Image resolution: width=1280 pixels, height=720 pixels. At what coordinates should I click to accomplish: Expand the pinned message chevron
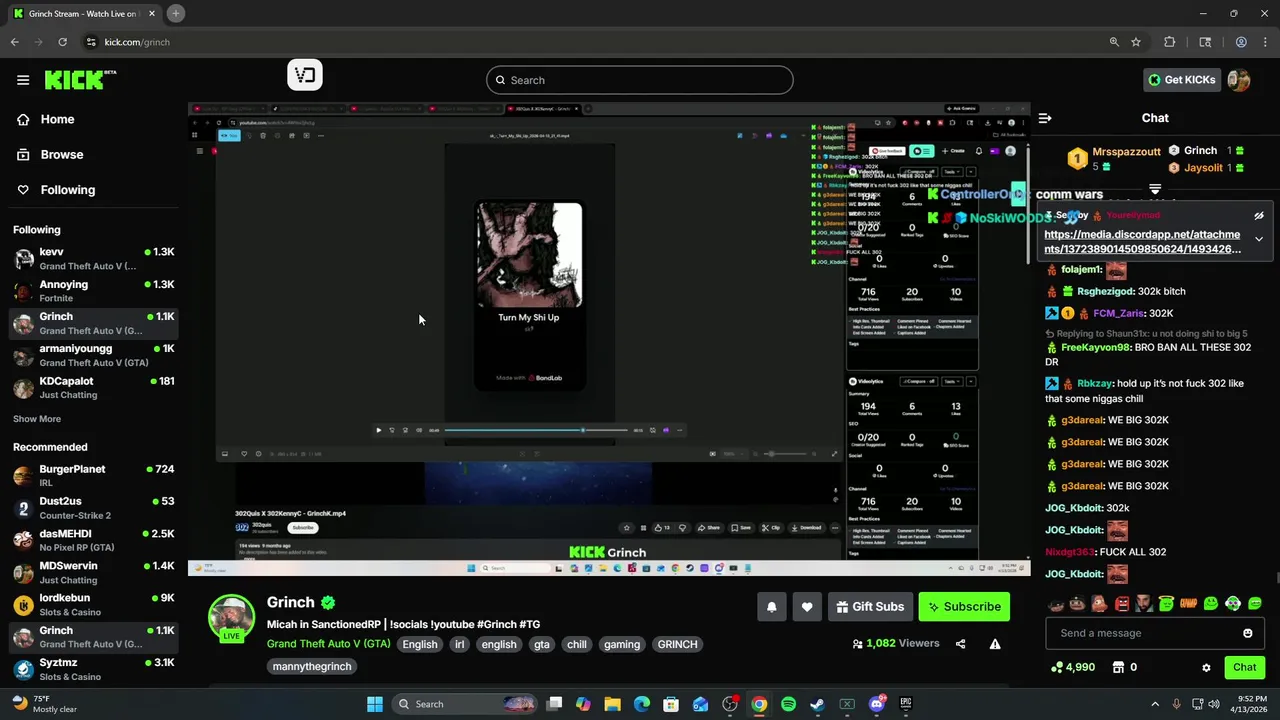1259,239
